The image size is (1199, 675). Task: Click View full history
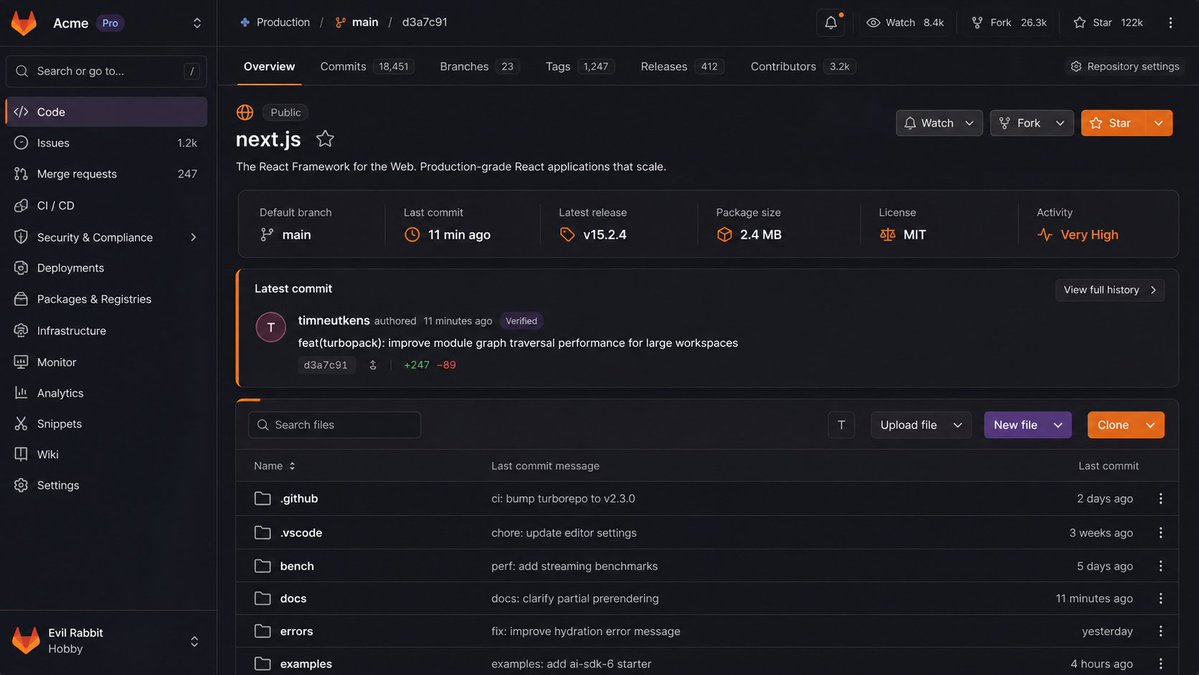[x=1110, y=290]
